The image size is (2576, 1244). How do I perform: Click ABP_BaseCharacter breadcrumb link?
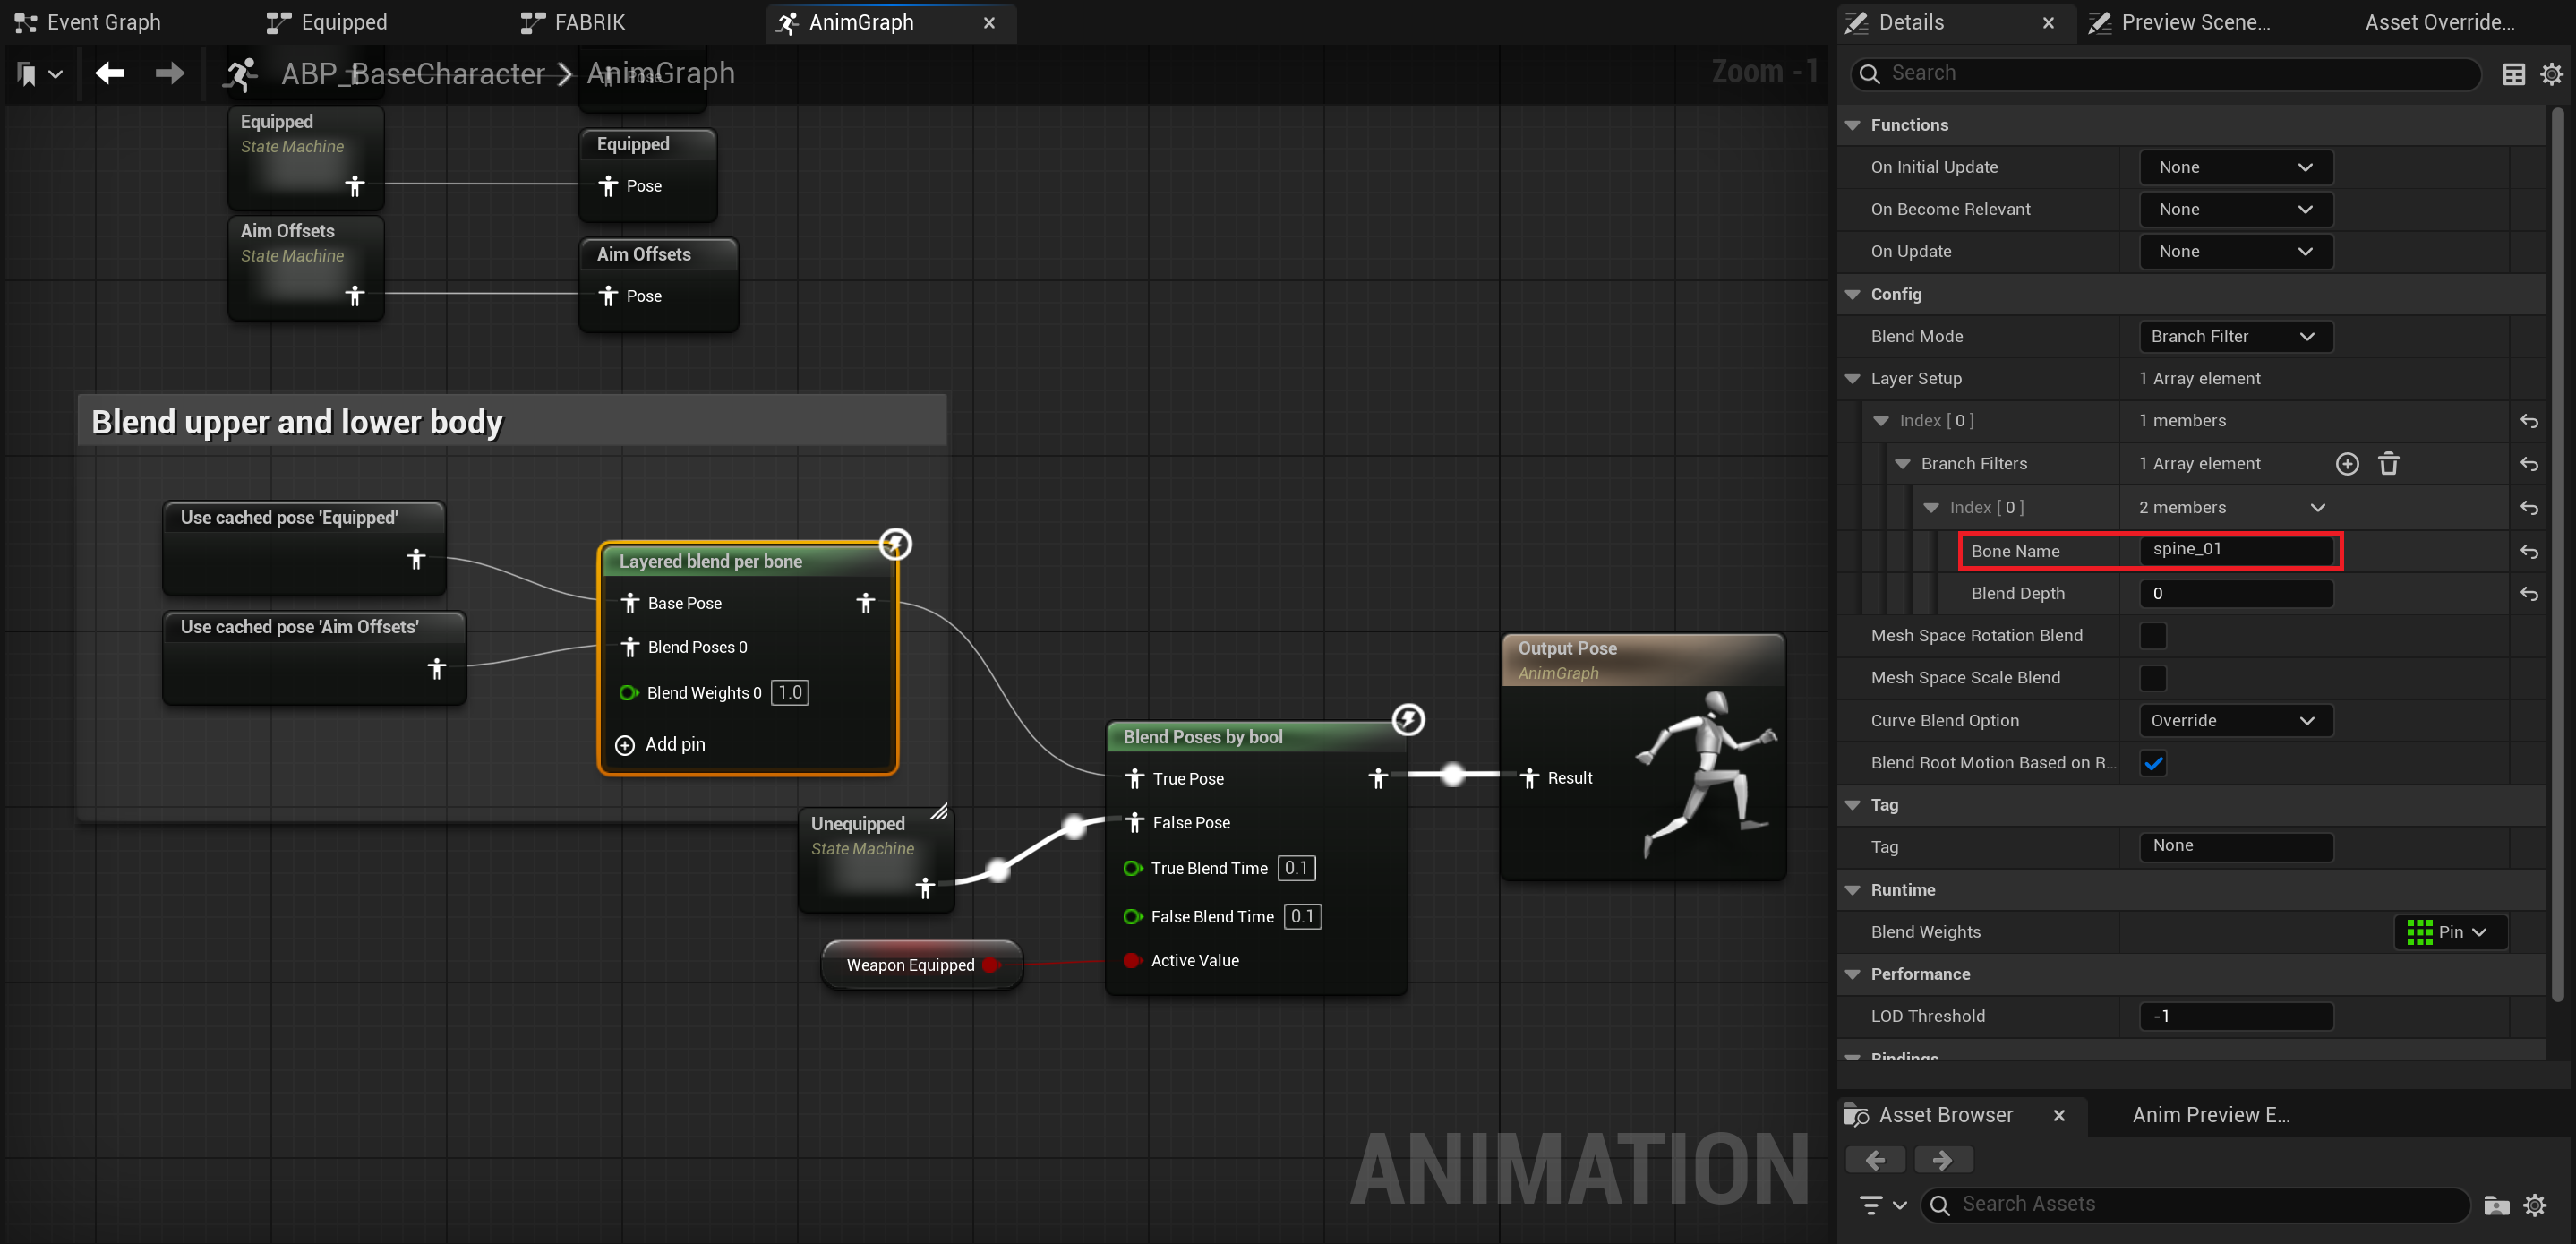[412, 73]
